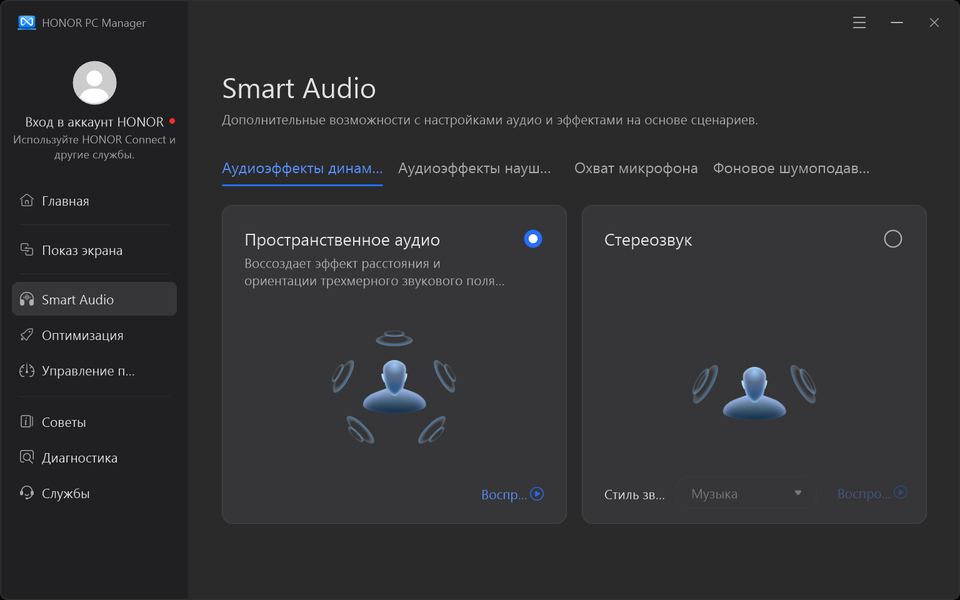This screenshot has height=600, width=960.
Task: Select the Пространственное аудио radio button
Action: [x=533, y=239]
